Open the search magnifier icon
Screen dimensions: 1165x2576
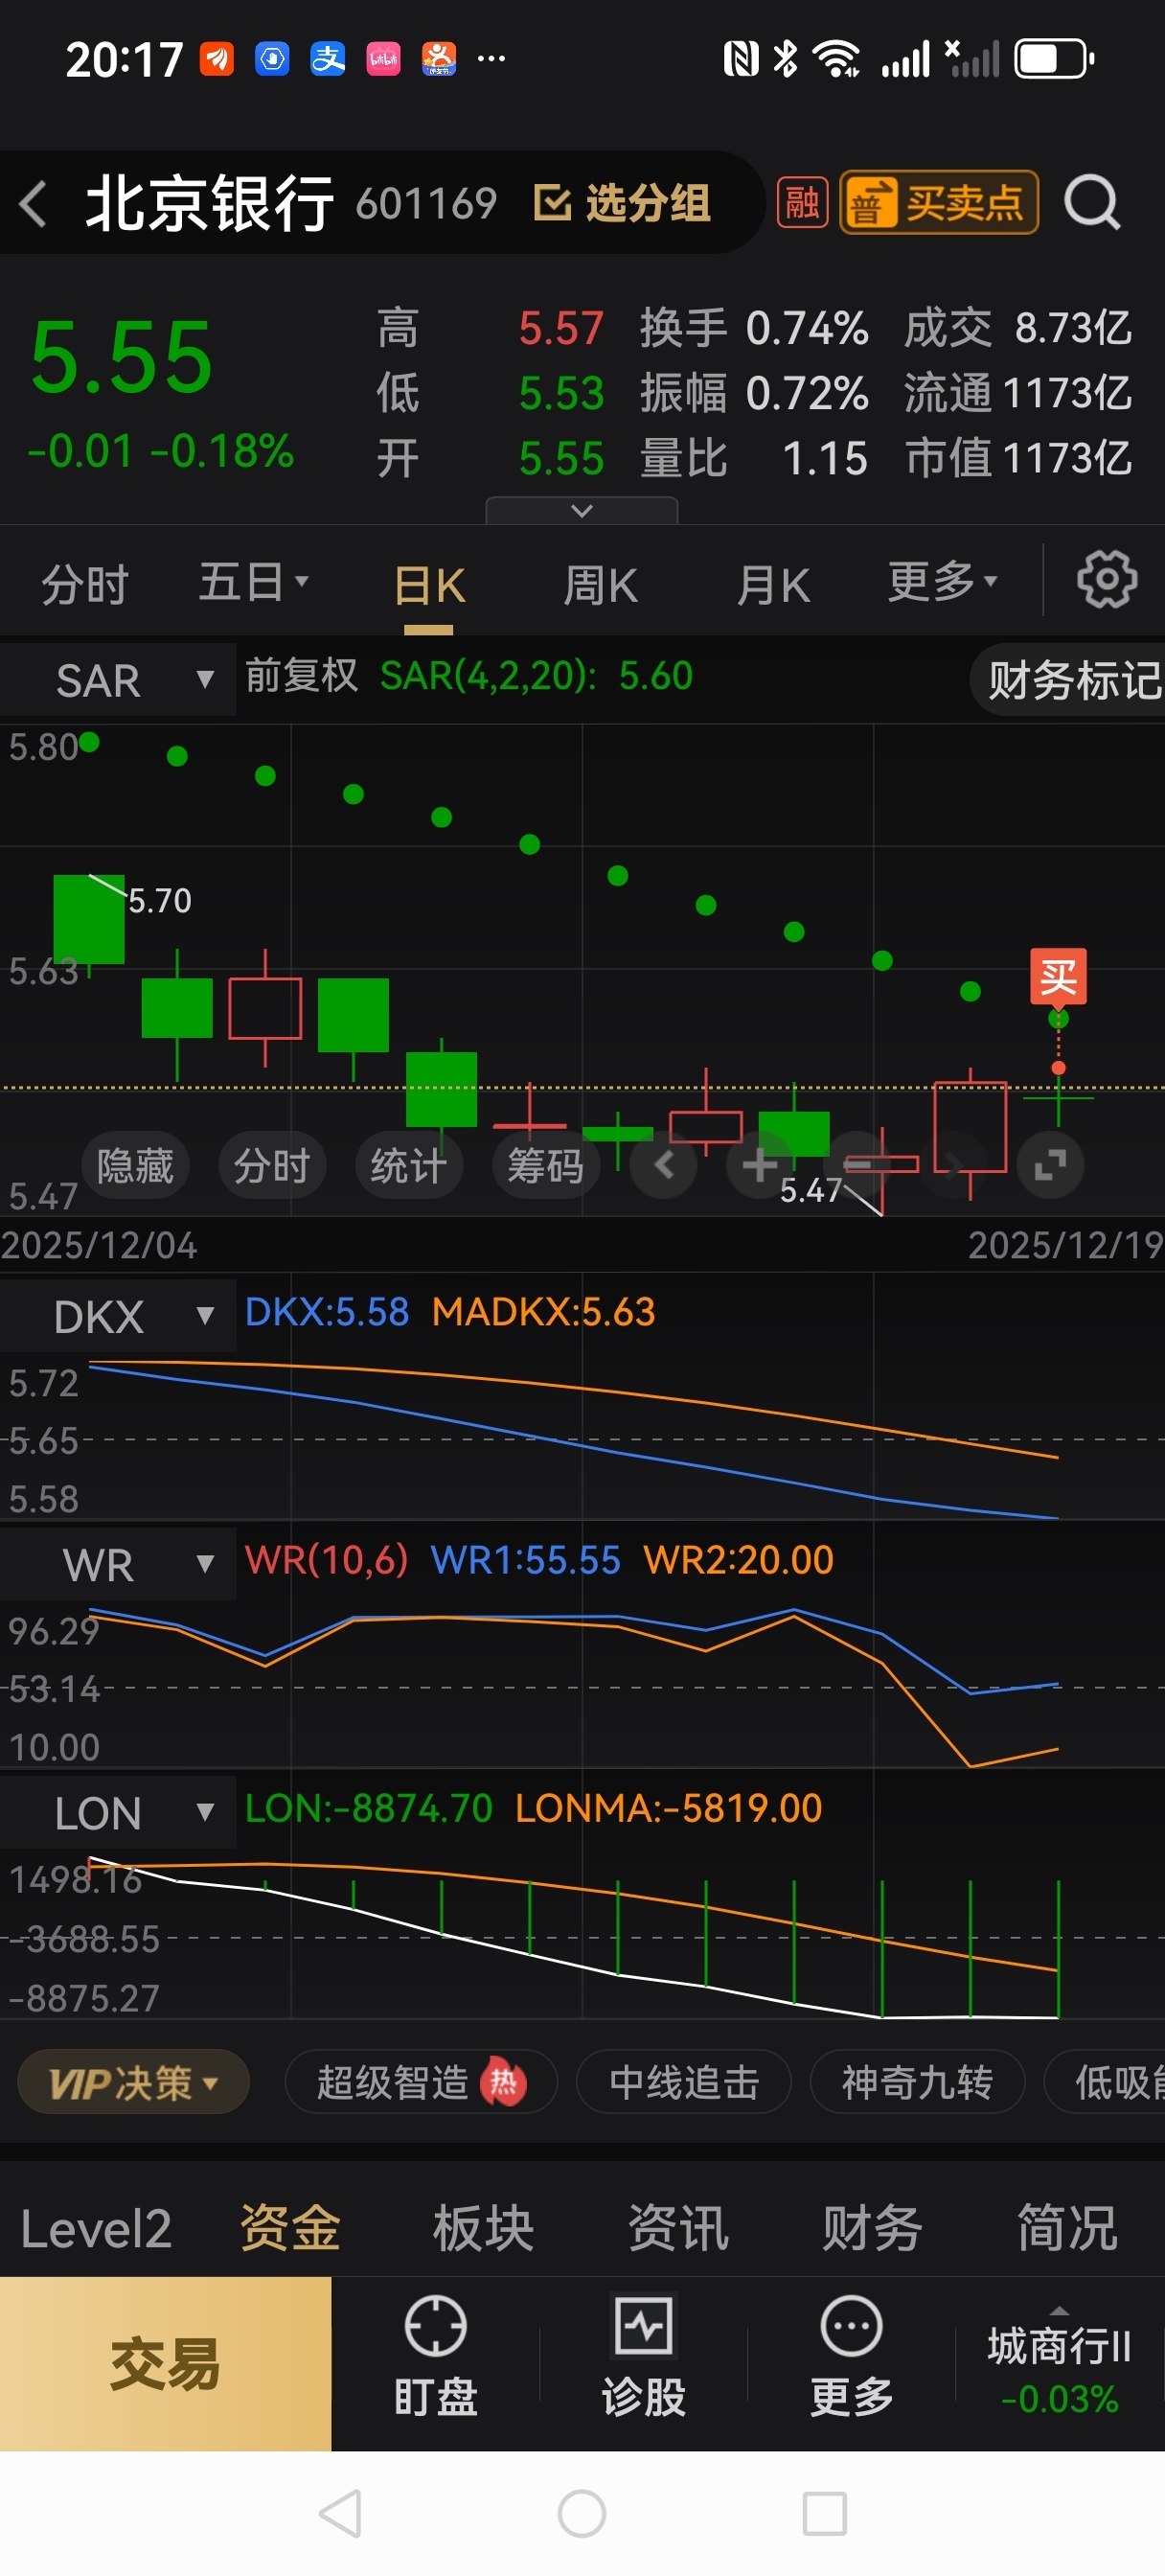point(1091,203)
